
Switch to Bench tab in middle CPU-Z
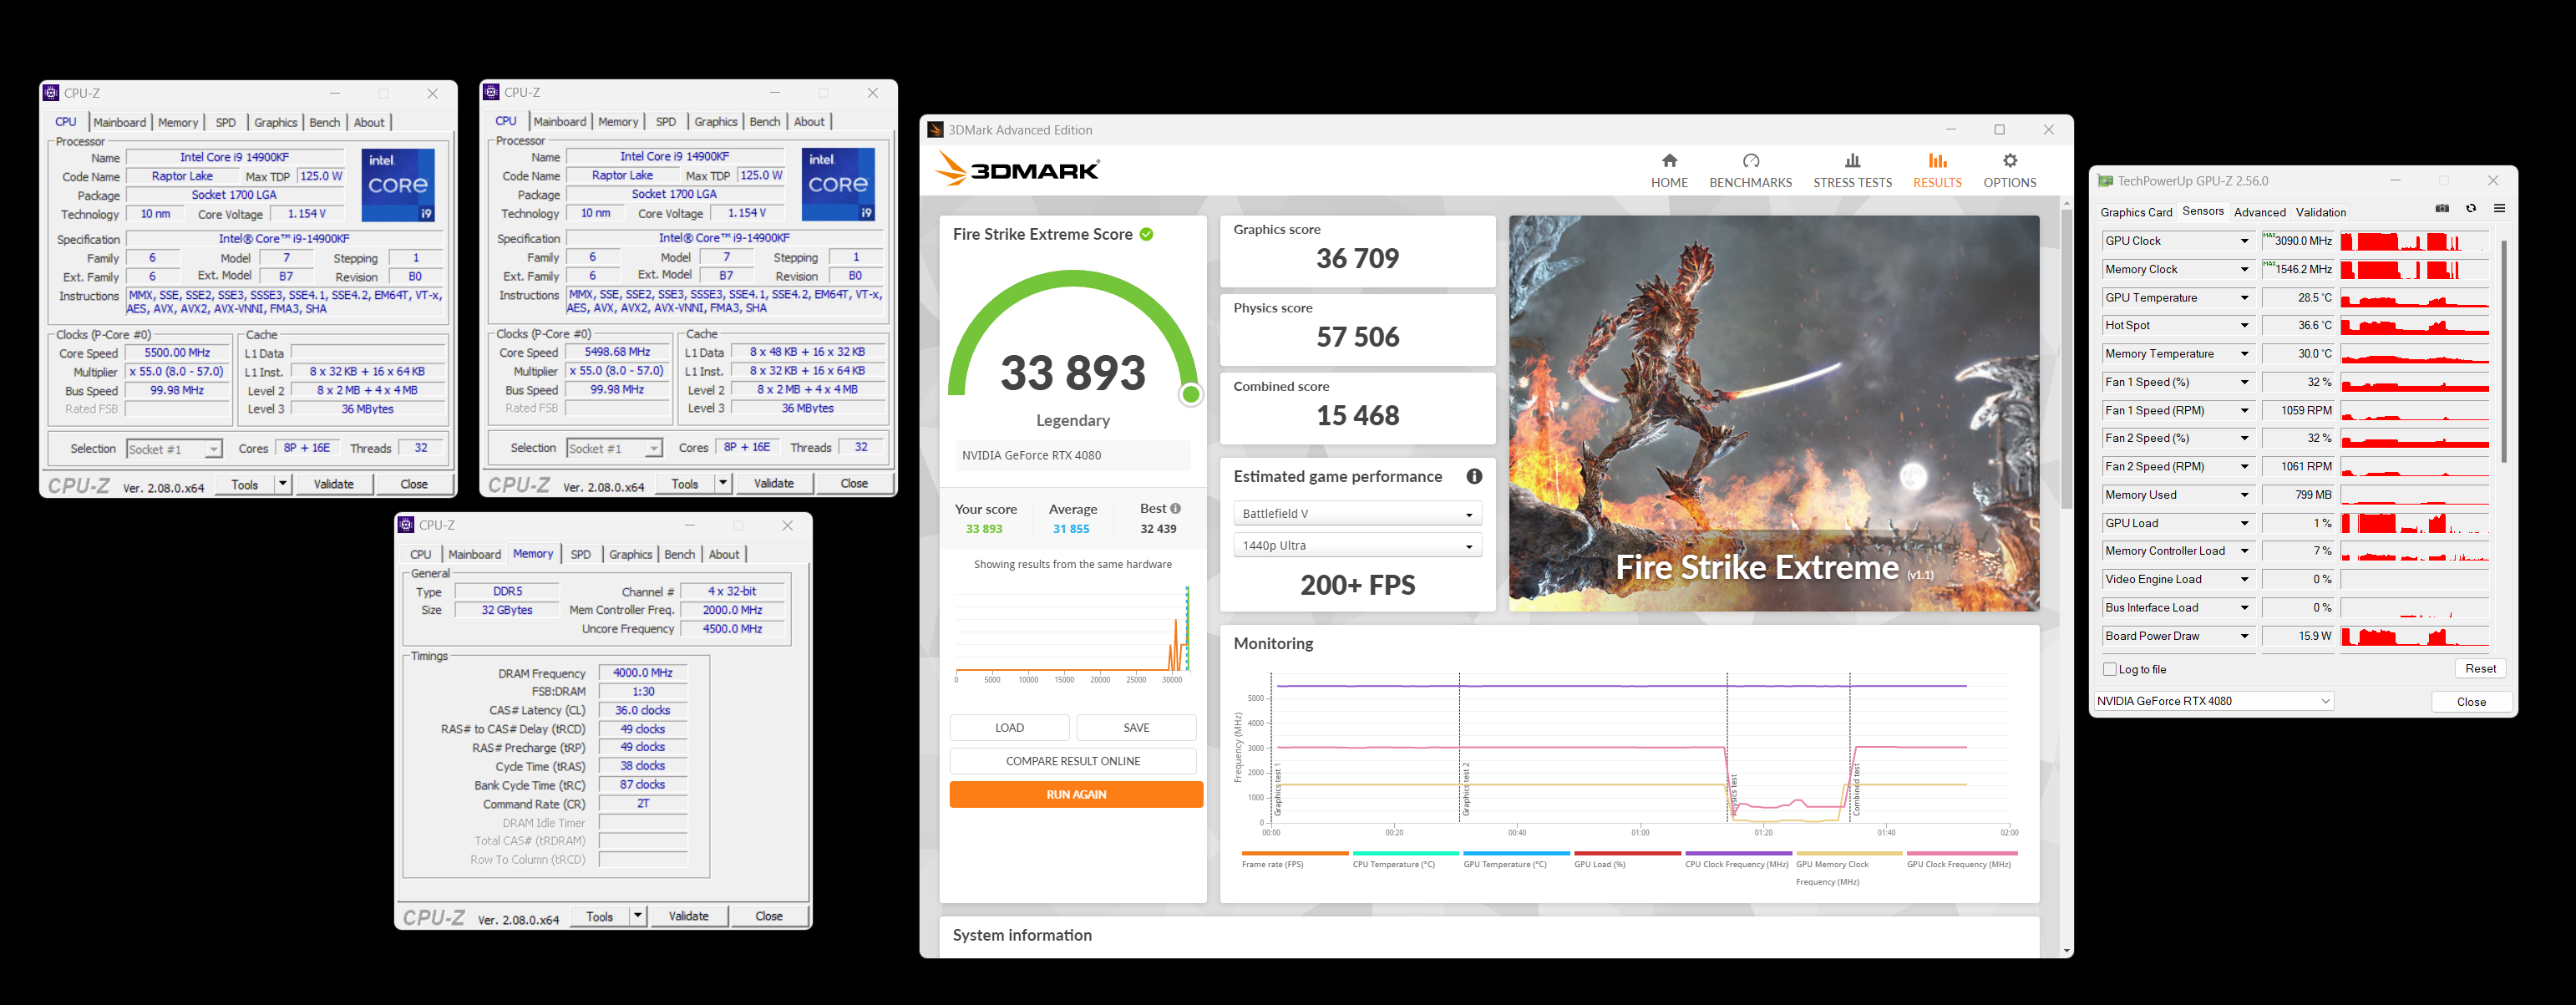(x=765, y=122)
